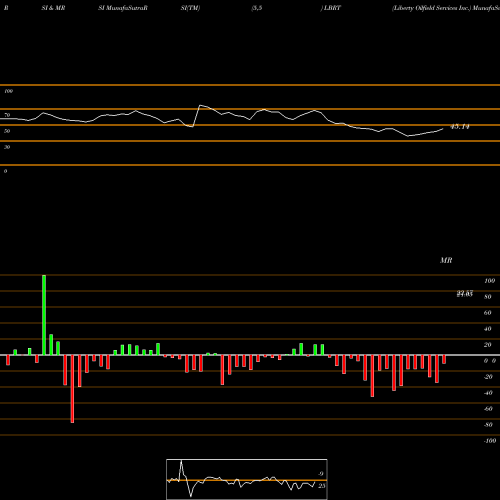Click the 'SI & MR' header text
Screen dimensions: 500x500
click(53, 8)
